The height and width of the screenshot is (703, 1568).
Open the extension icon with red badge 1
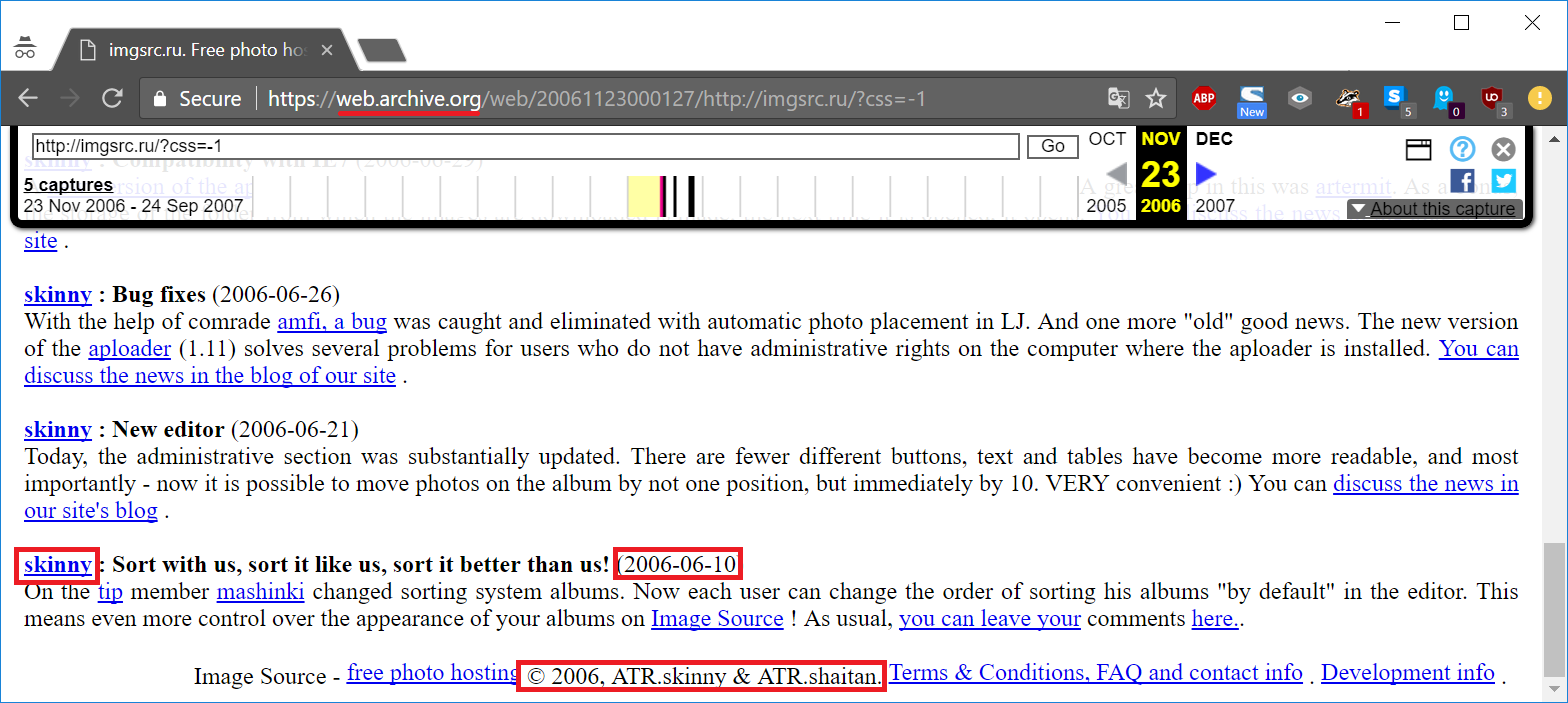coord(1350,100)
